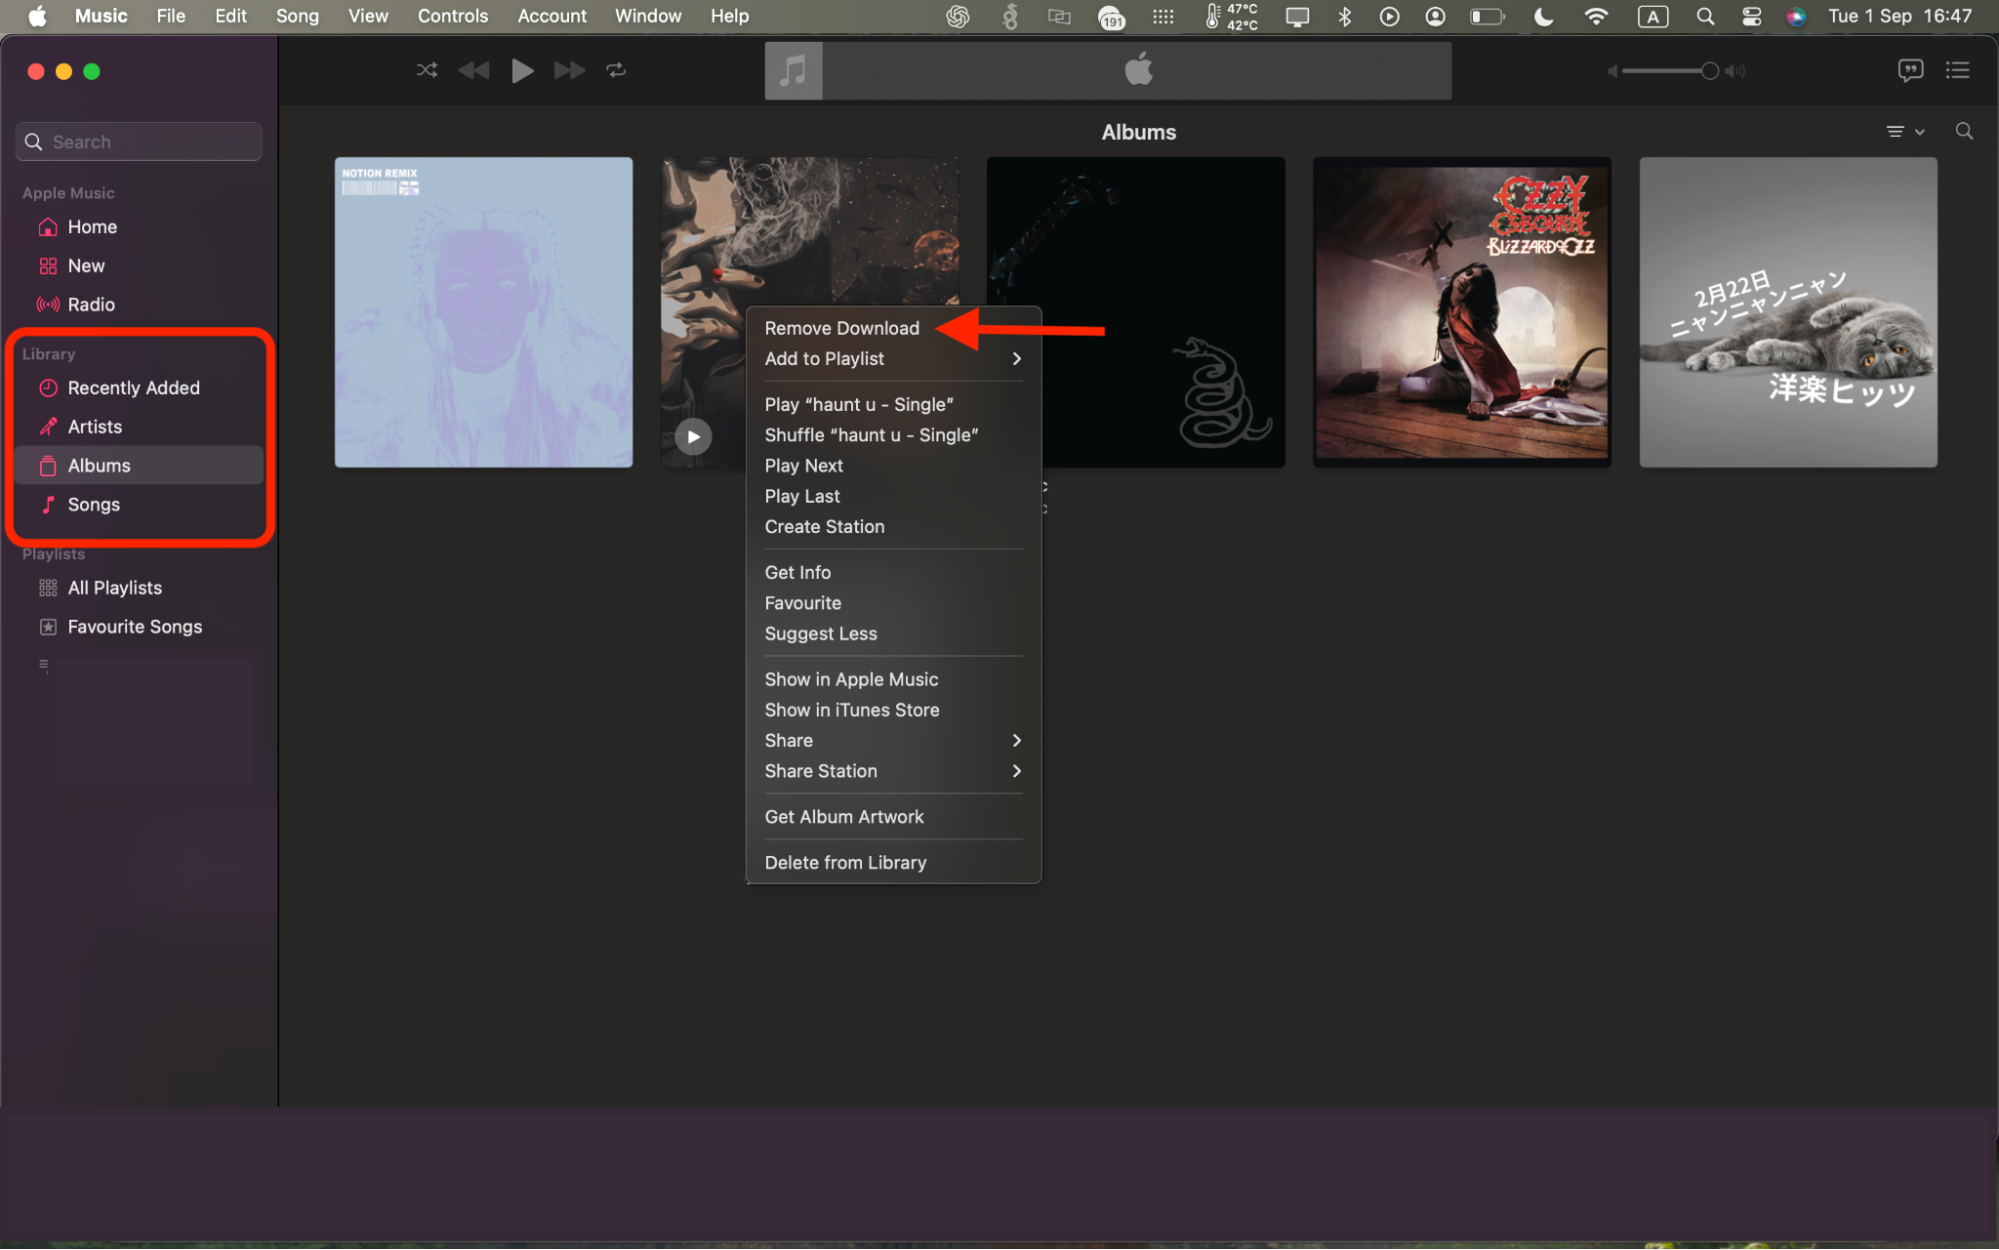Open the Notion Remix album thumbnail
The height and width of the screenshot is (1250, 1999).
point(483,312)
